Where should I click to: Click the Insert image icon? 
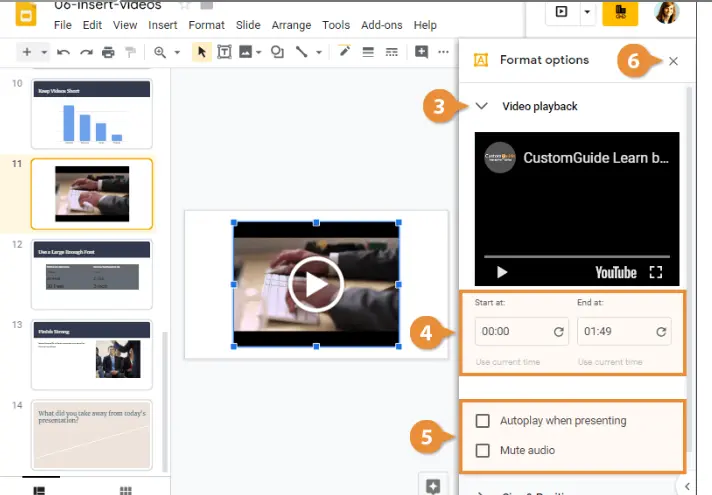point(245,52)
